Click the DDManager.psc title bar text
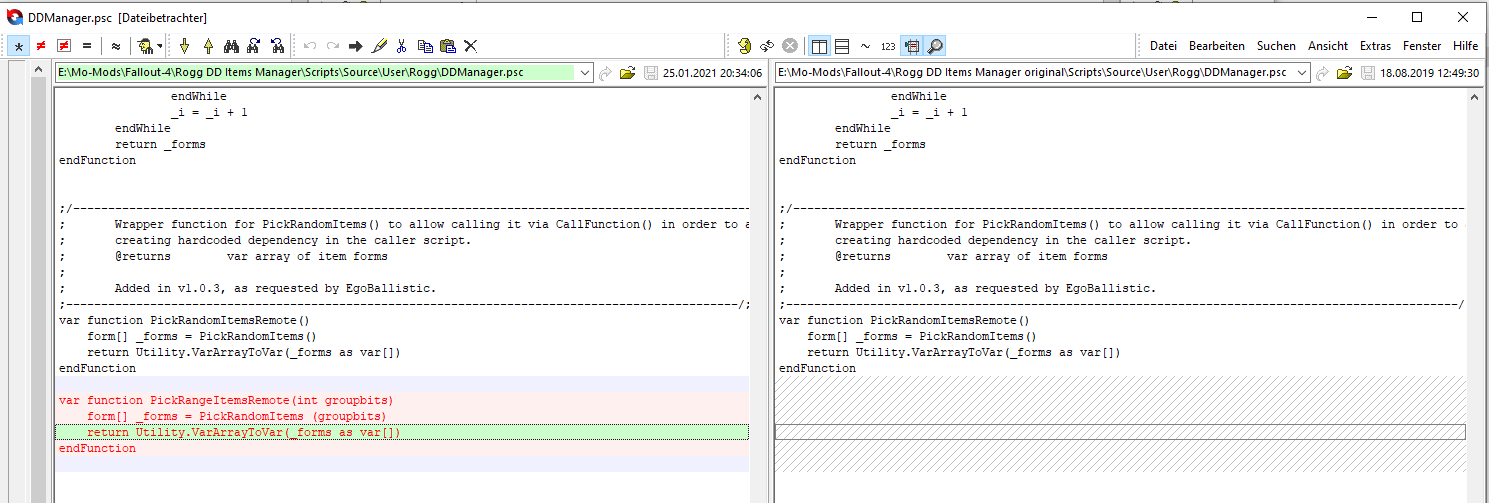Screen dimensions: 1489x503 point(119,17)
